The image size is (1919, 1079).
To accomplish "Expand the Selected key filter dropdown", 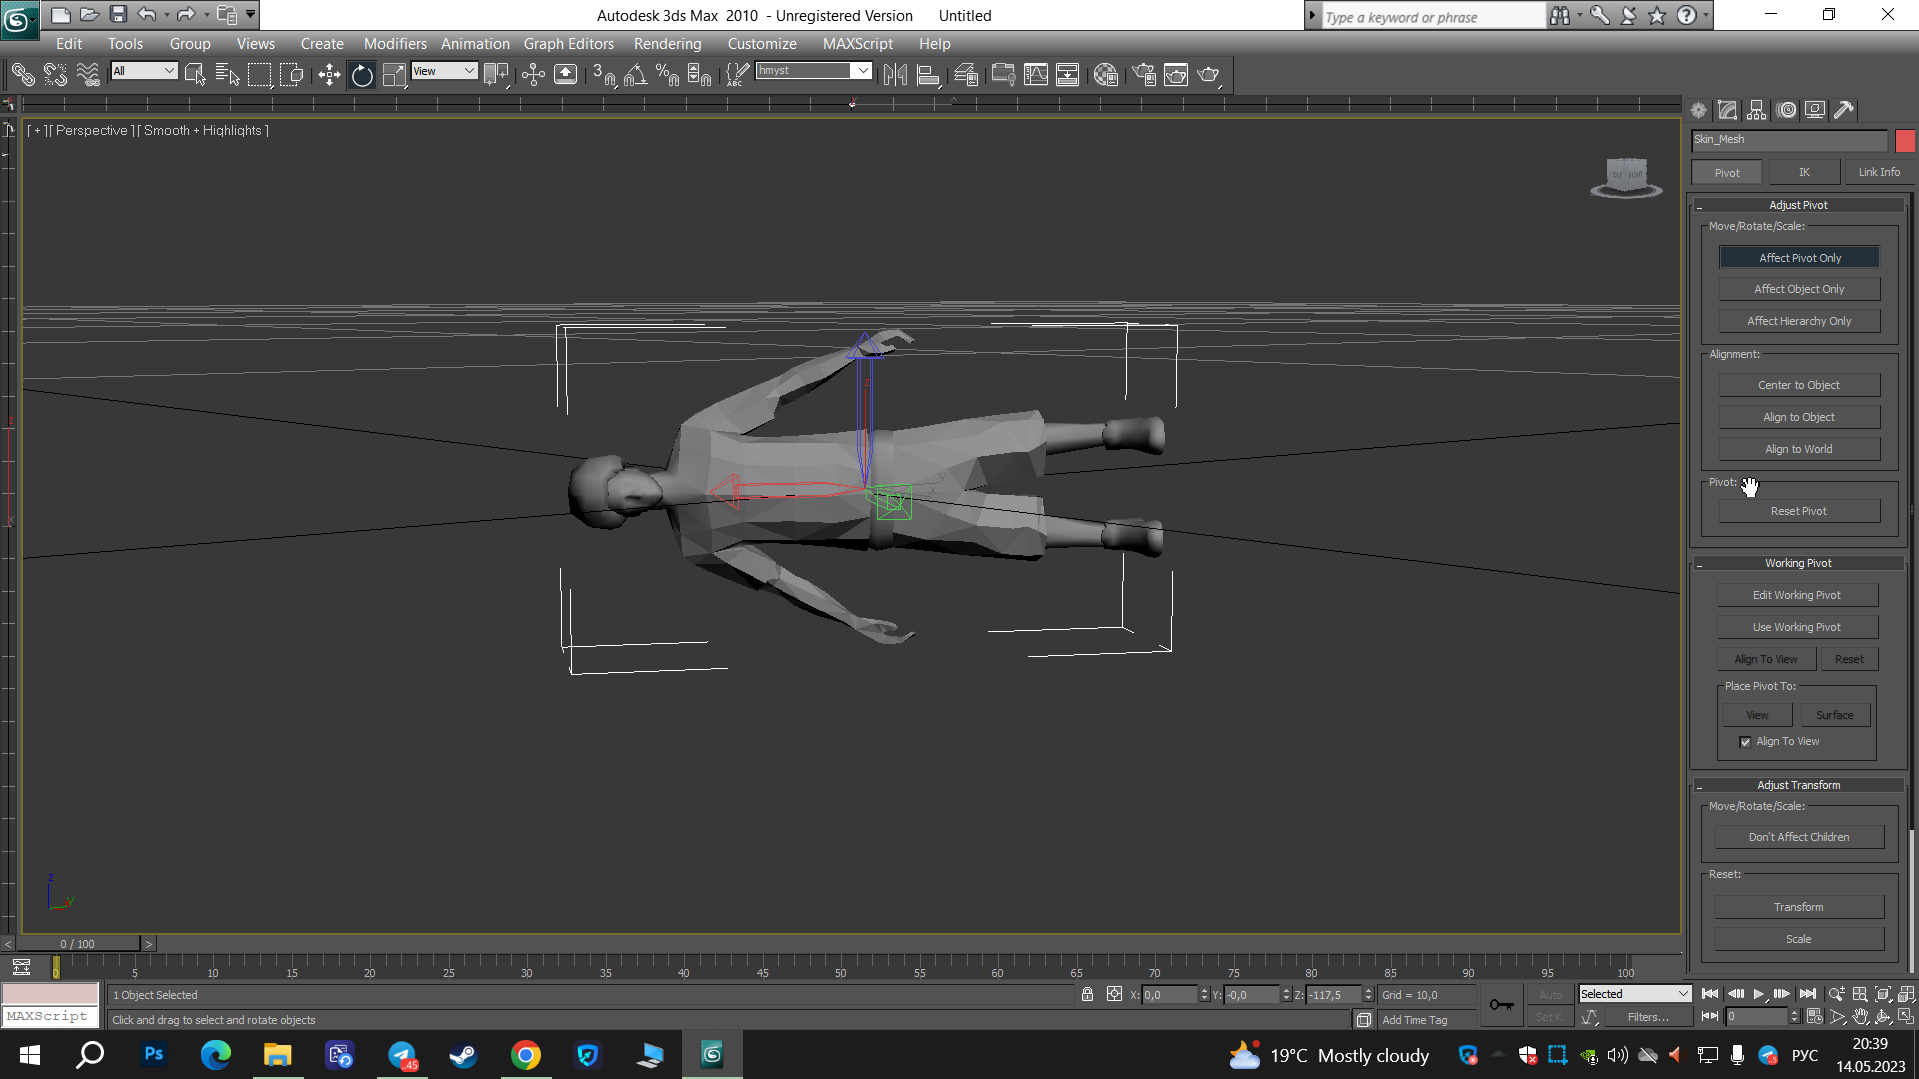I will pyautogui.click(x=1634, y=994).
